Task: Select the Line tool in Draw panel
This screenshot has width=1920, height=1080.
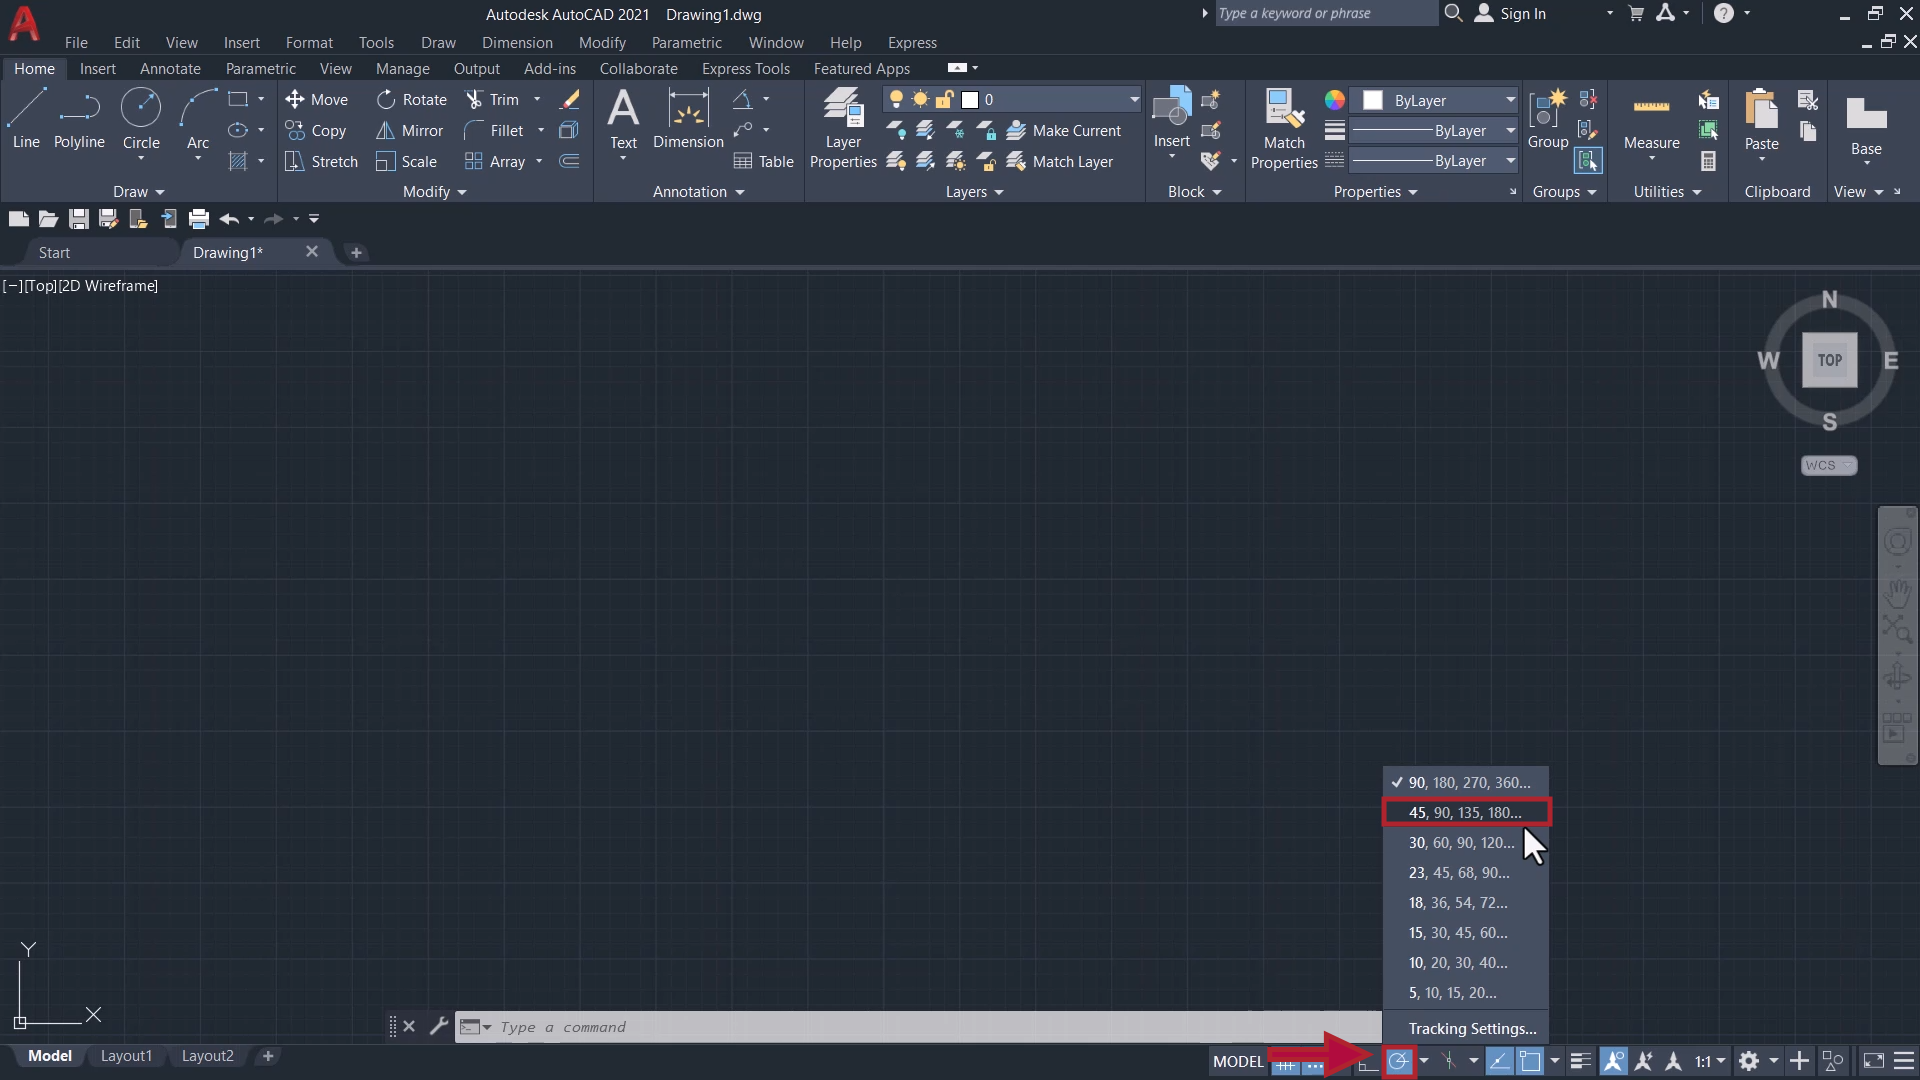Action: pyautogui.click(x=26, y=117)
